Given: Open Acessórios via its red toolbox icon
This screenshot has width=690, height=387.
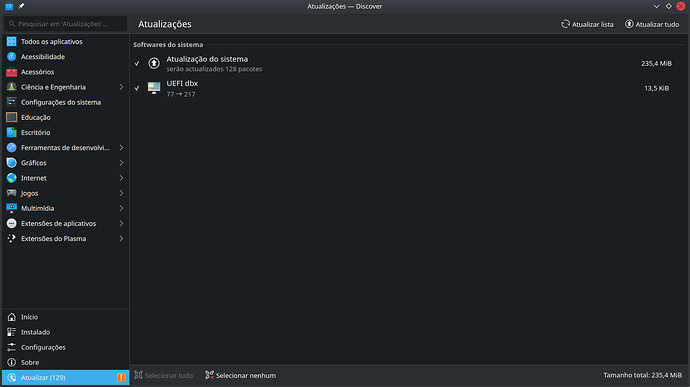Looking at the screenshot, I should pos(11,72).
